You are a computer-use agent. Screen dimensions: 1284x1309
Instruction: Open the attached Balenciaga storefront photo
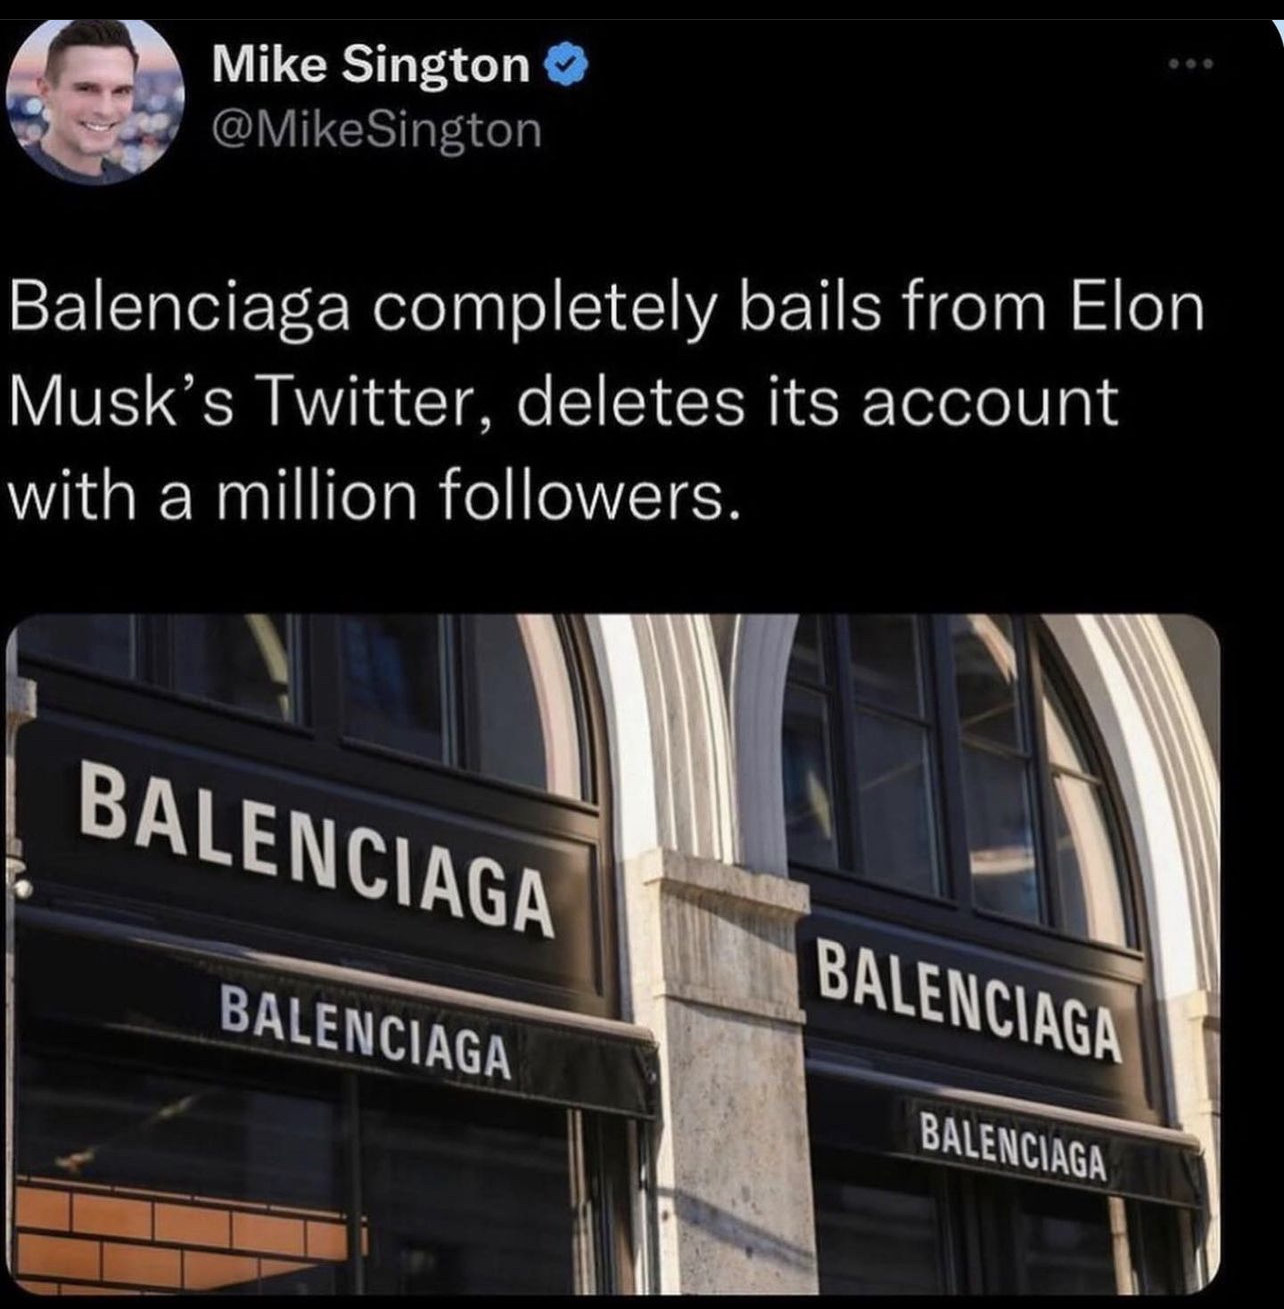coord(612,954)
